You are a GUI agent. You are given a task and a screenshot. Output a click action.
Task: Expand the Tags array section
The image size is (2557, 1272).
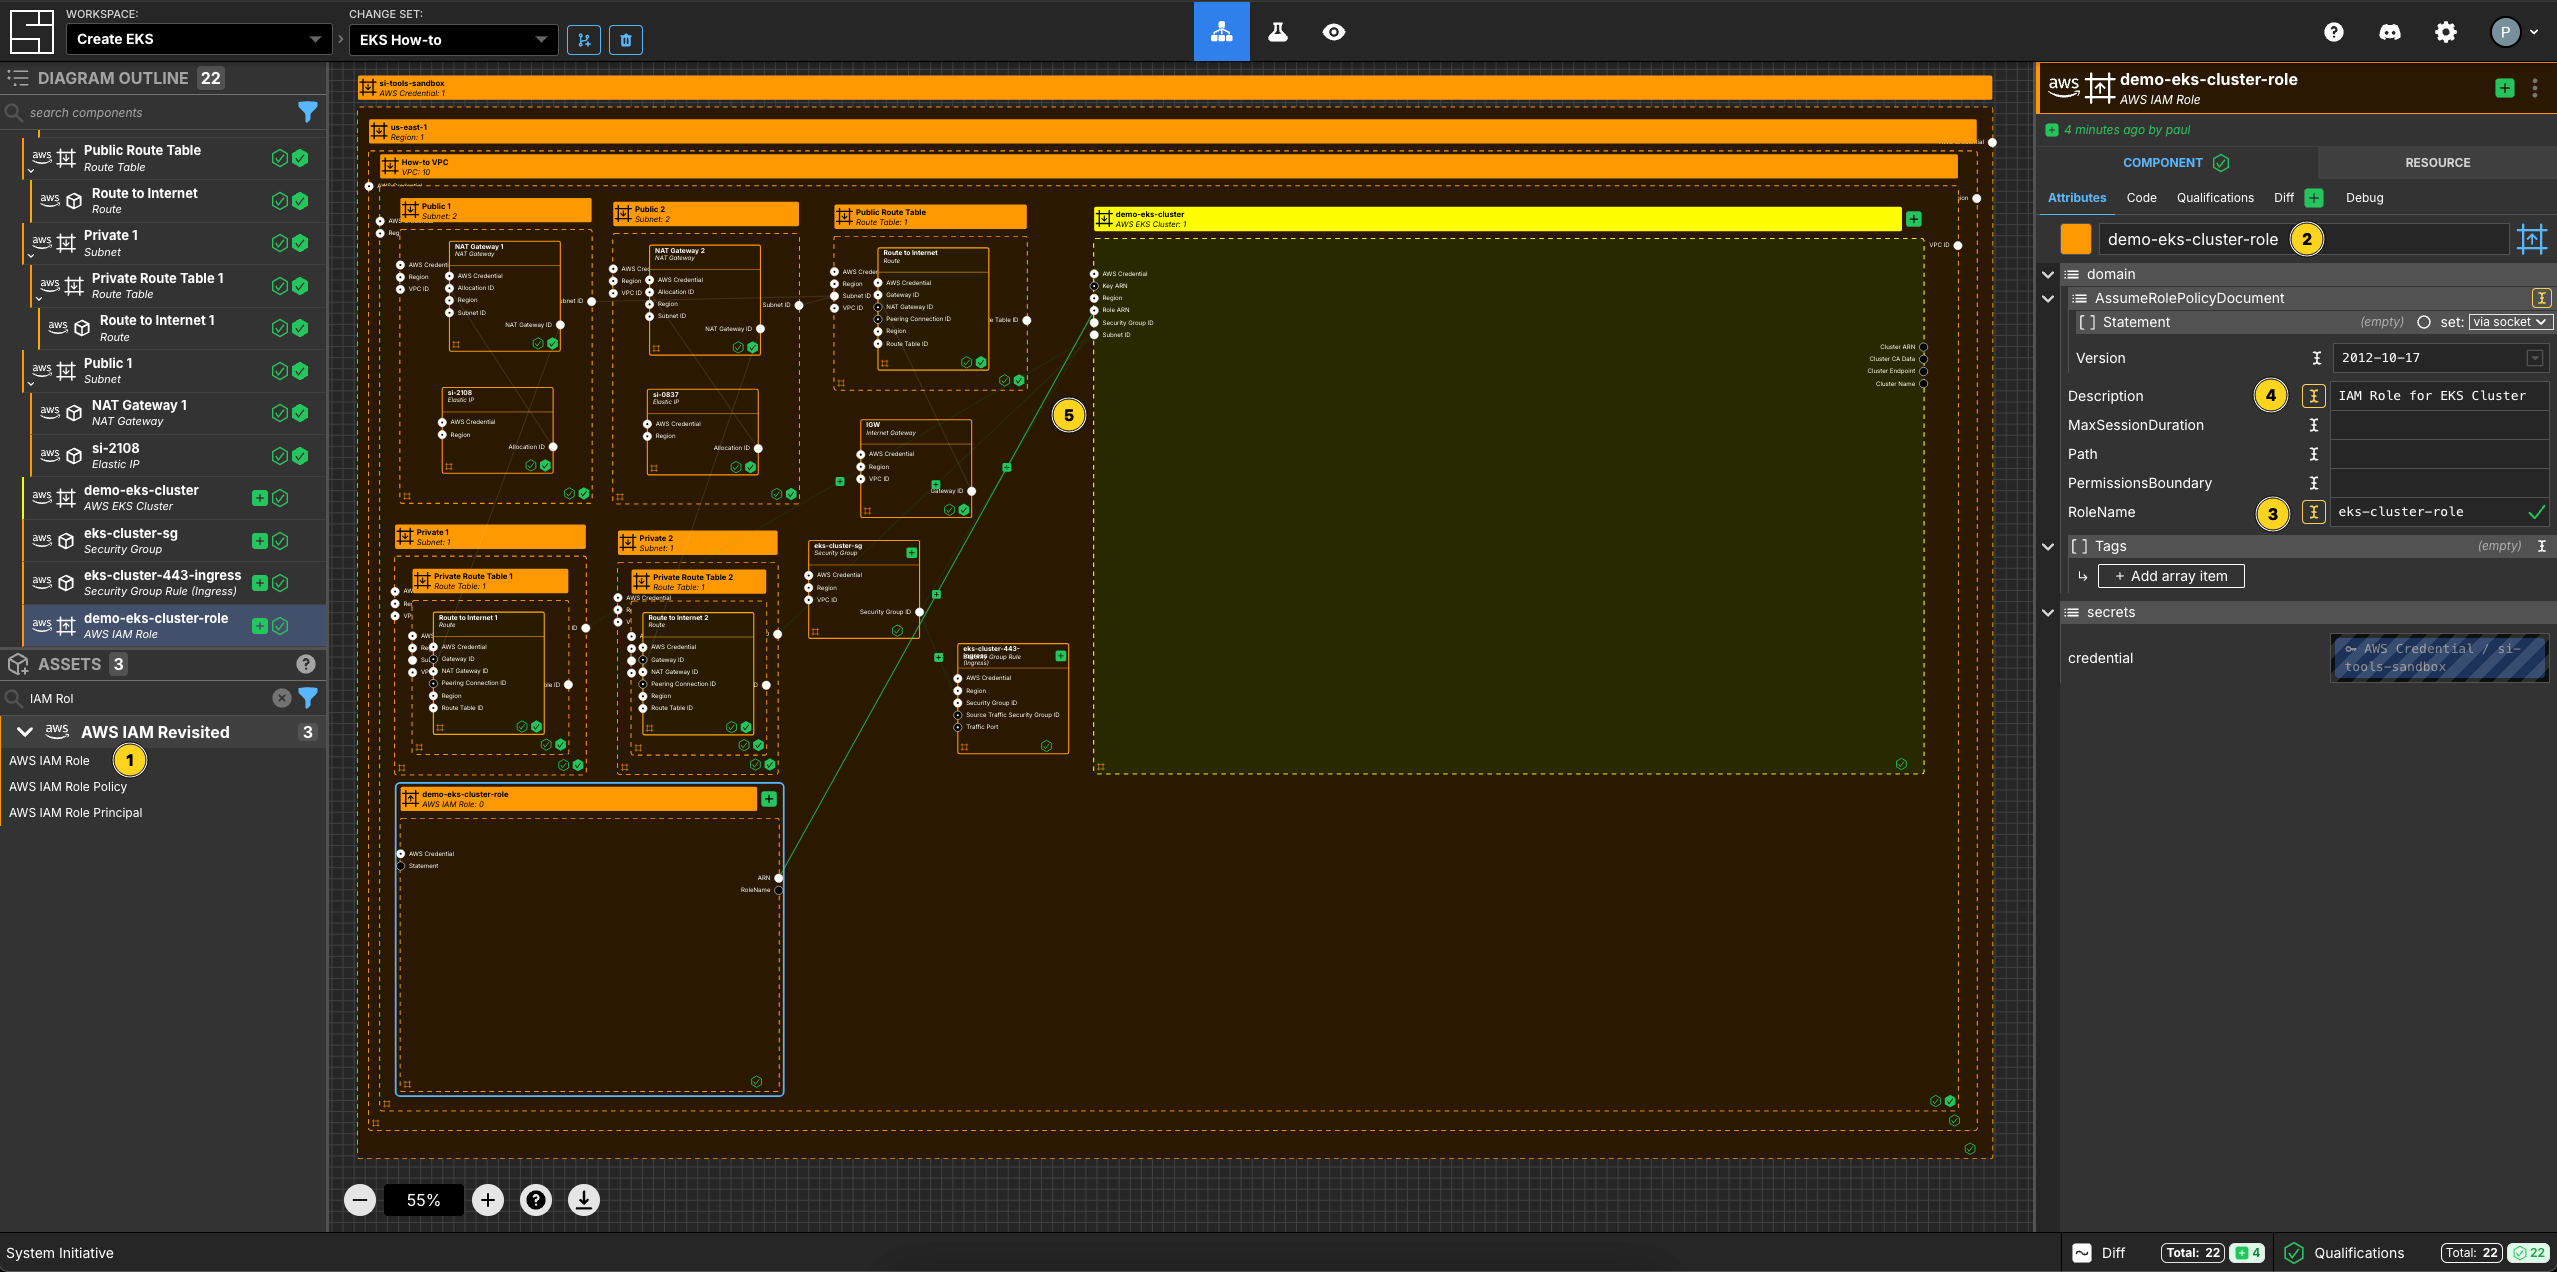tap(2051, 545)
